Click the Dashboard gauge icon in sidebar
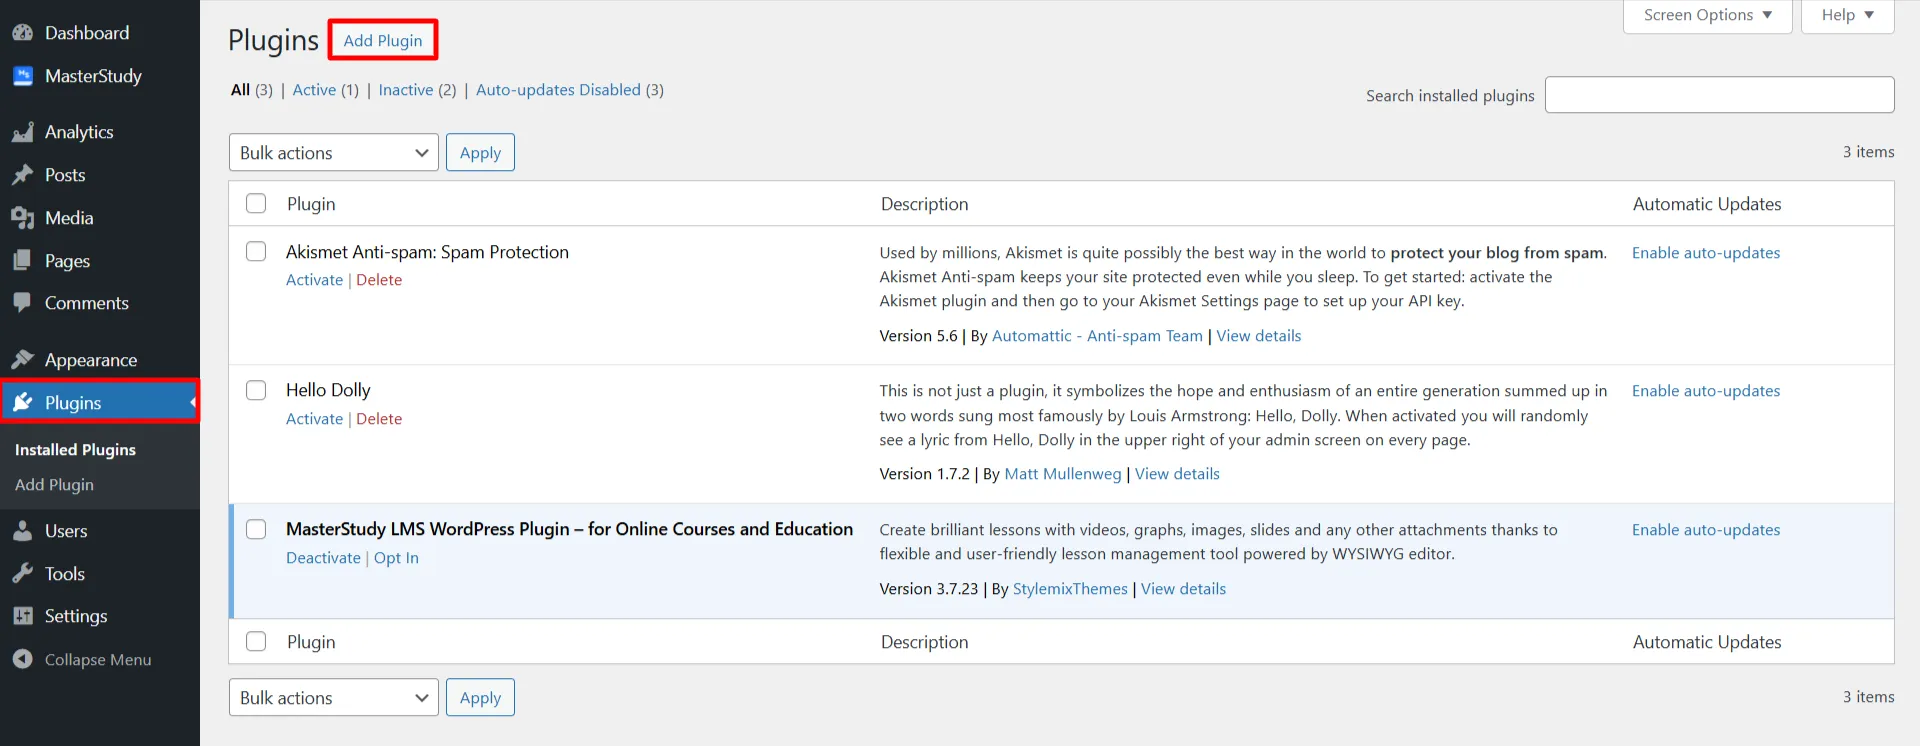 (x=23, y=33)
